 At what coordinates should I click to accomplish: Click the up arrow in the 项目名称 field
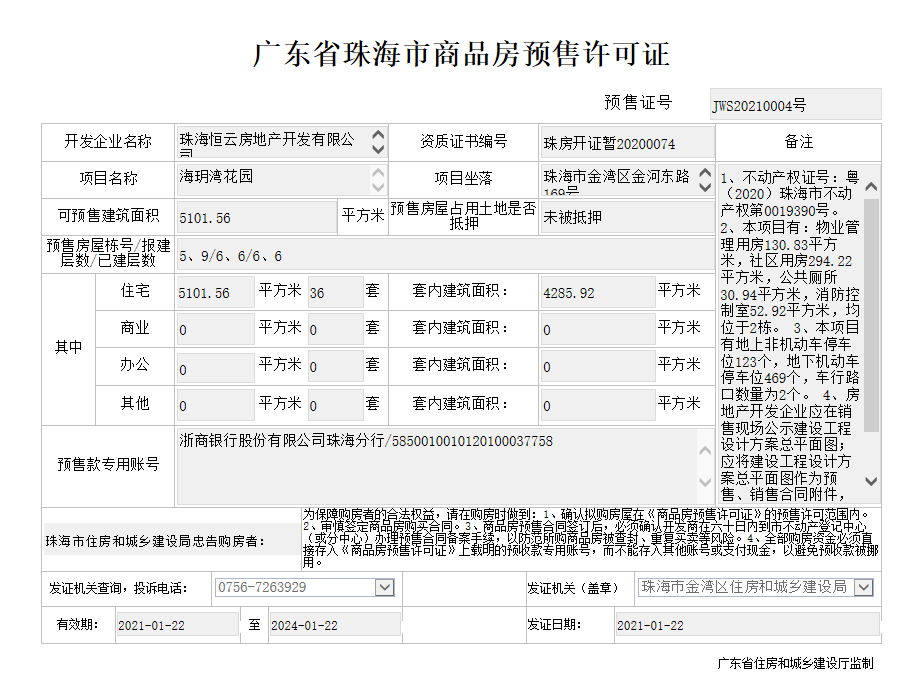(x=378, y=172)
